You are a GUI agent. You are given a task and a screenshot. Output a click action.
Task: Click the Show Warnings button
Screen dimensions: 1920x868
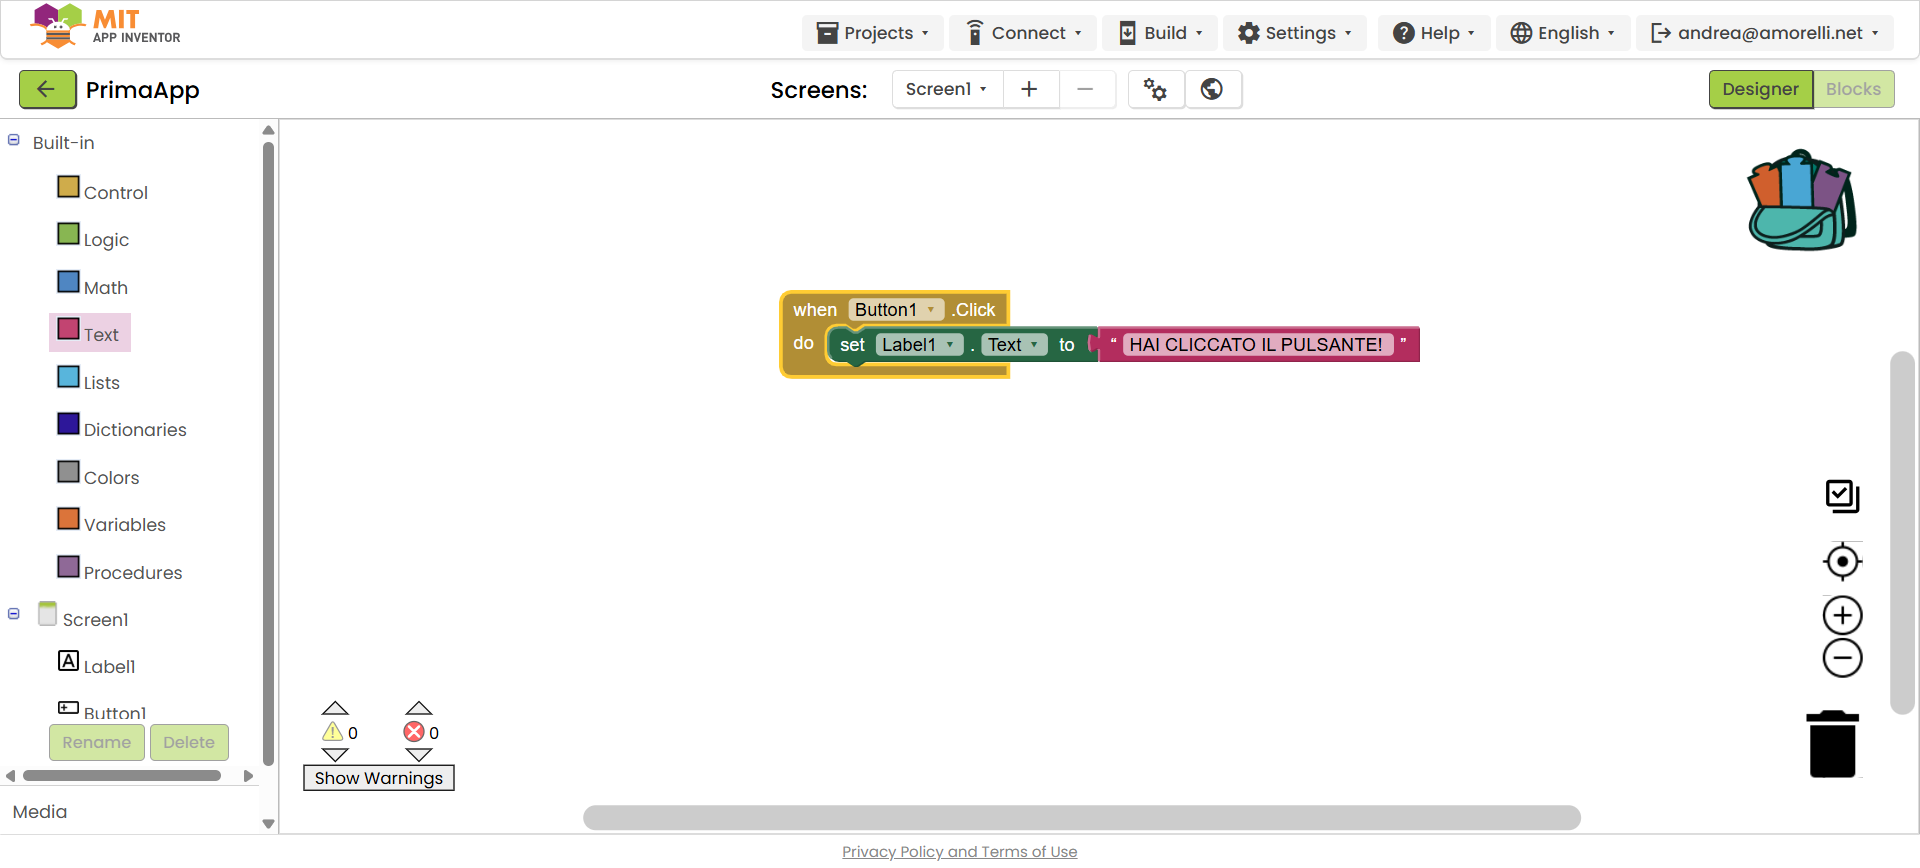click(378, 778)
